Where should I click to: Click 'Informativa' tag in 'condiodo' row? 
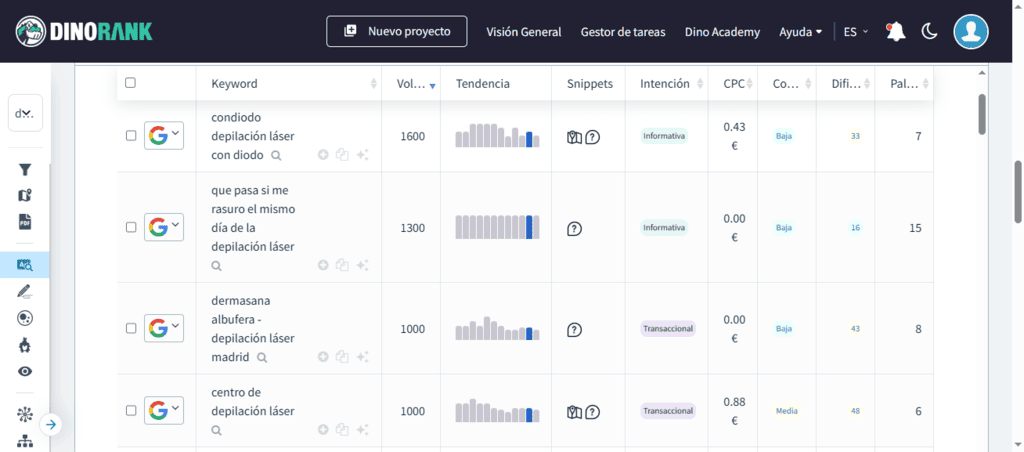point(664,137)
